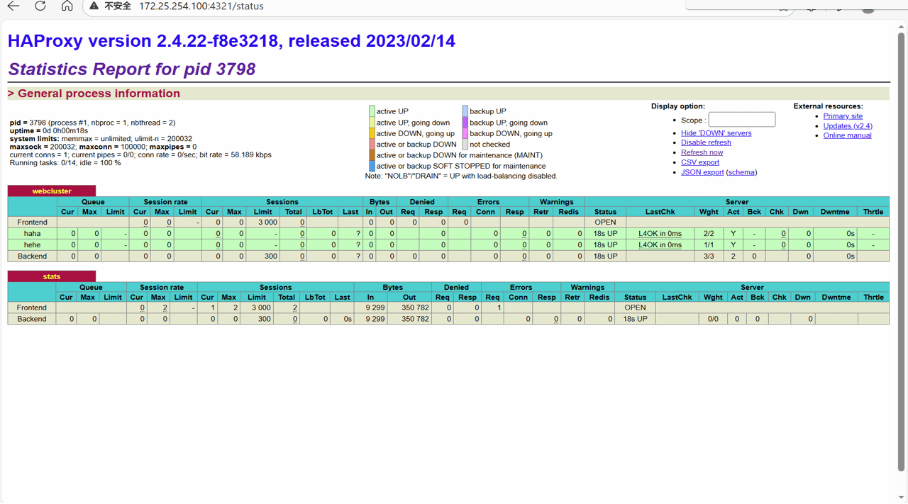Image resolution: width=908 pixels, height=504 pixels.
Task: Click the backup DOWN, going up pink swatch
Action: pos(465,133)
